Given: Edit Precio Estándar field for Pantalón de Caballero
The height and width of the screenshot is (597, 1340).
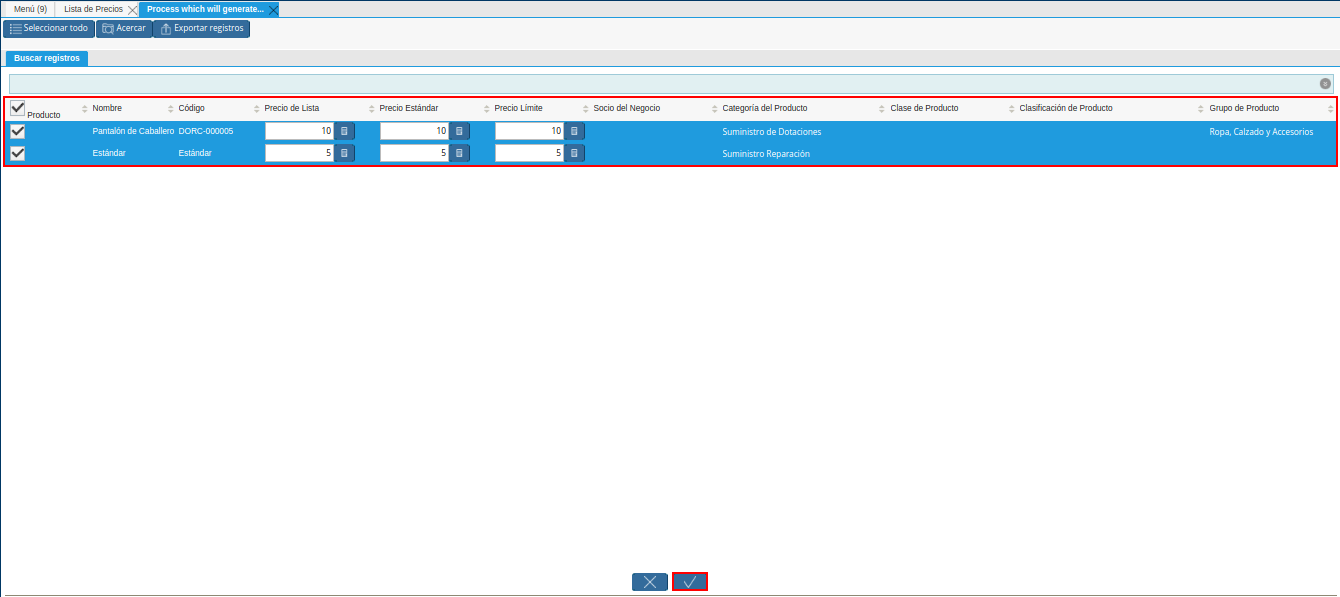Looking at the screenshot, I should click(414, 131).
